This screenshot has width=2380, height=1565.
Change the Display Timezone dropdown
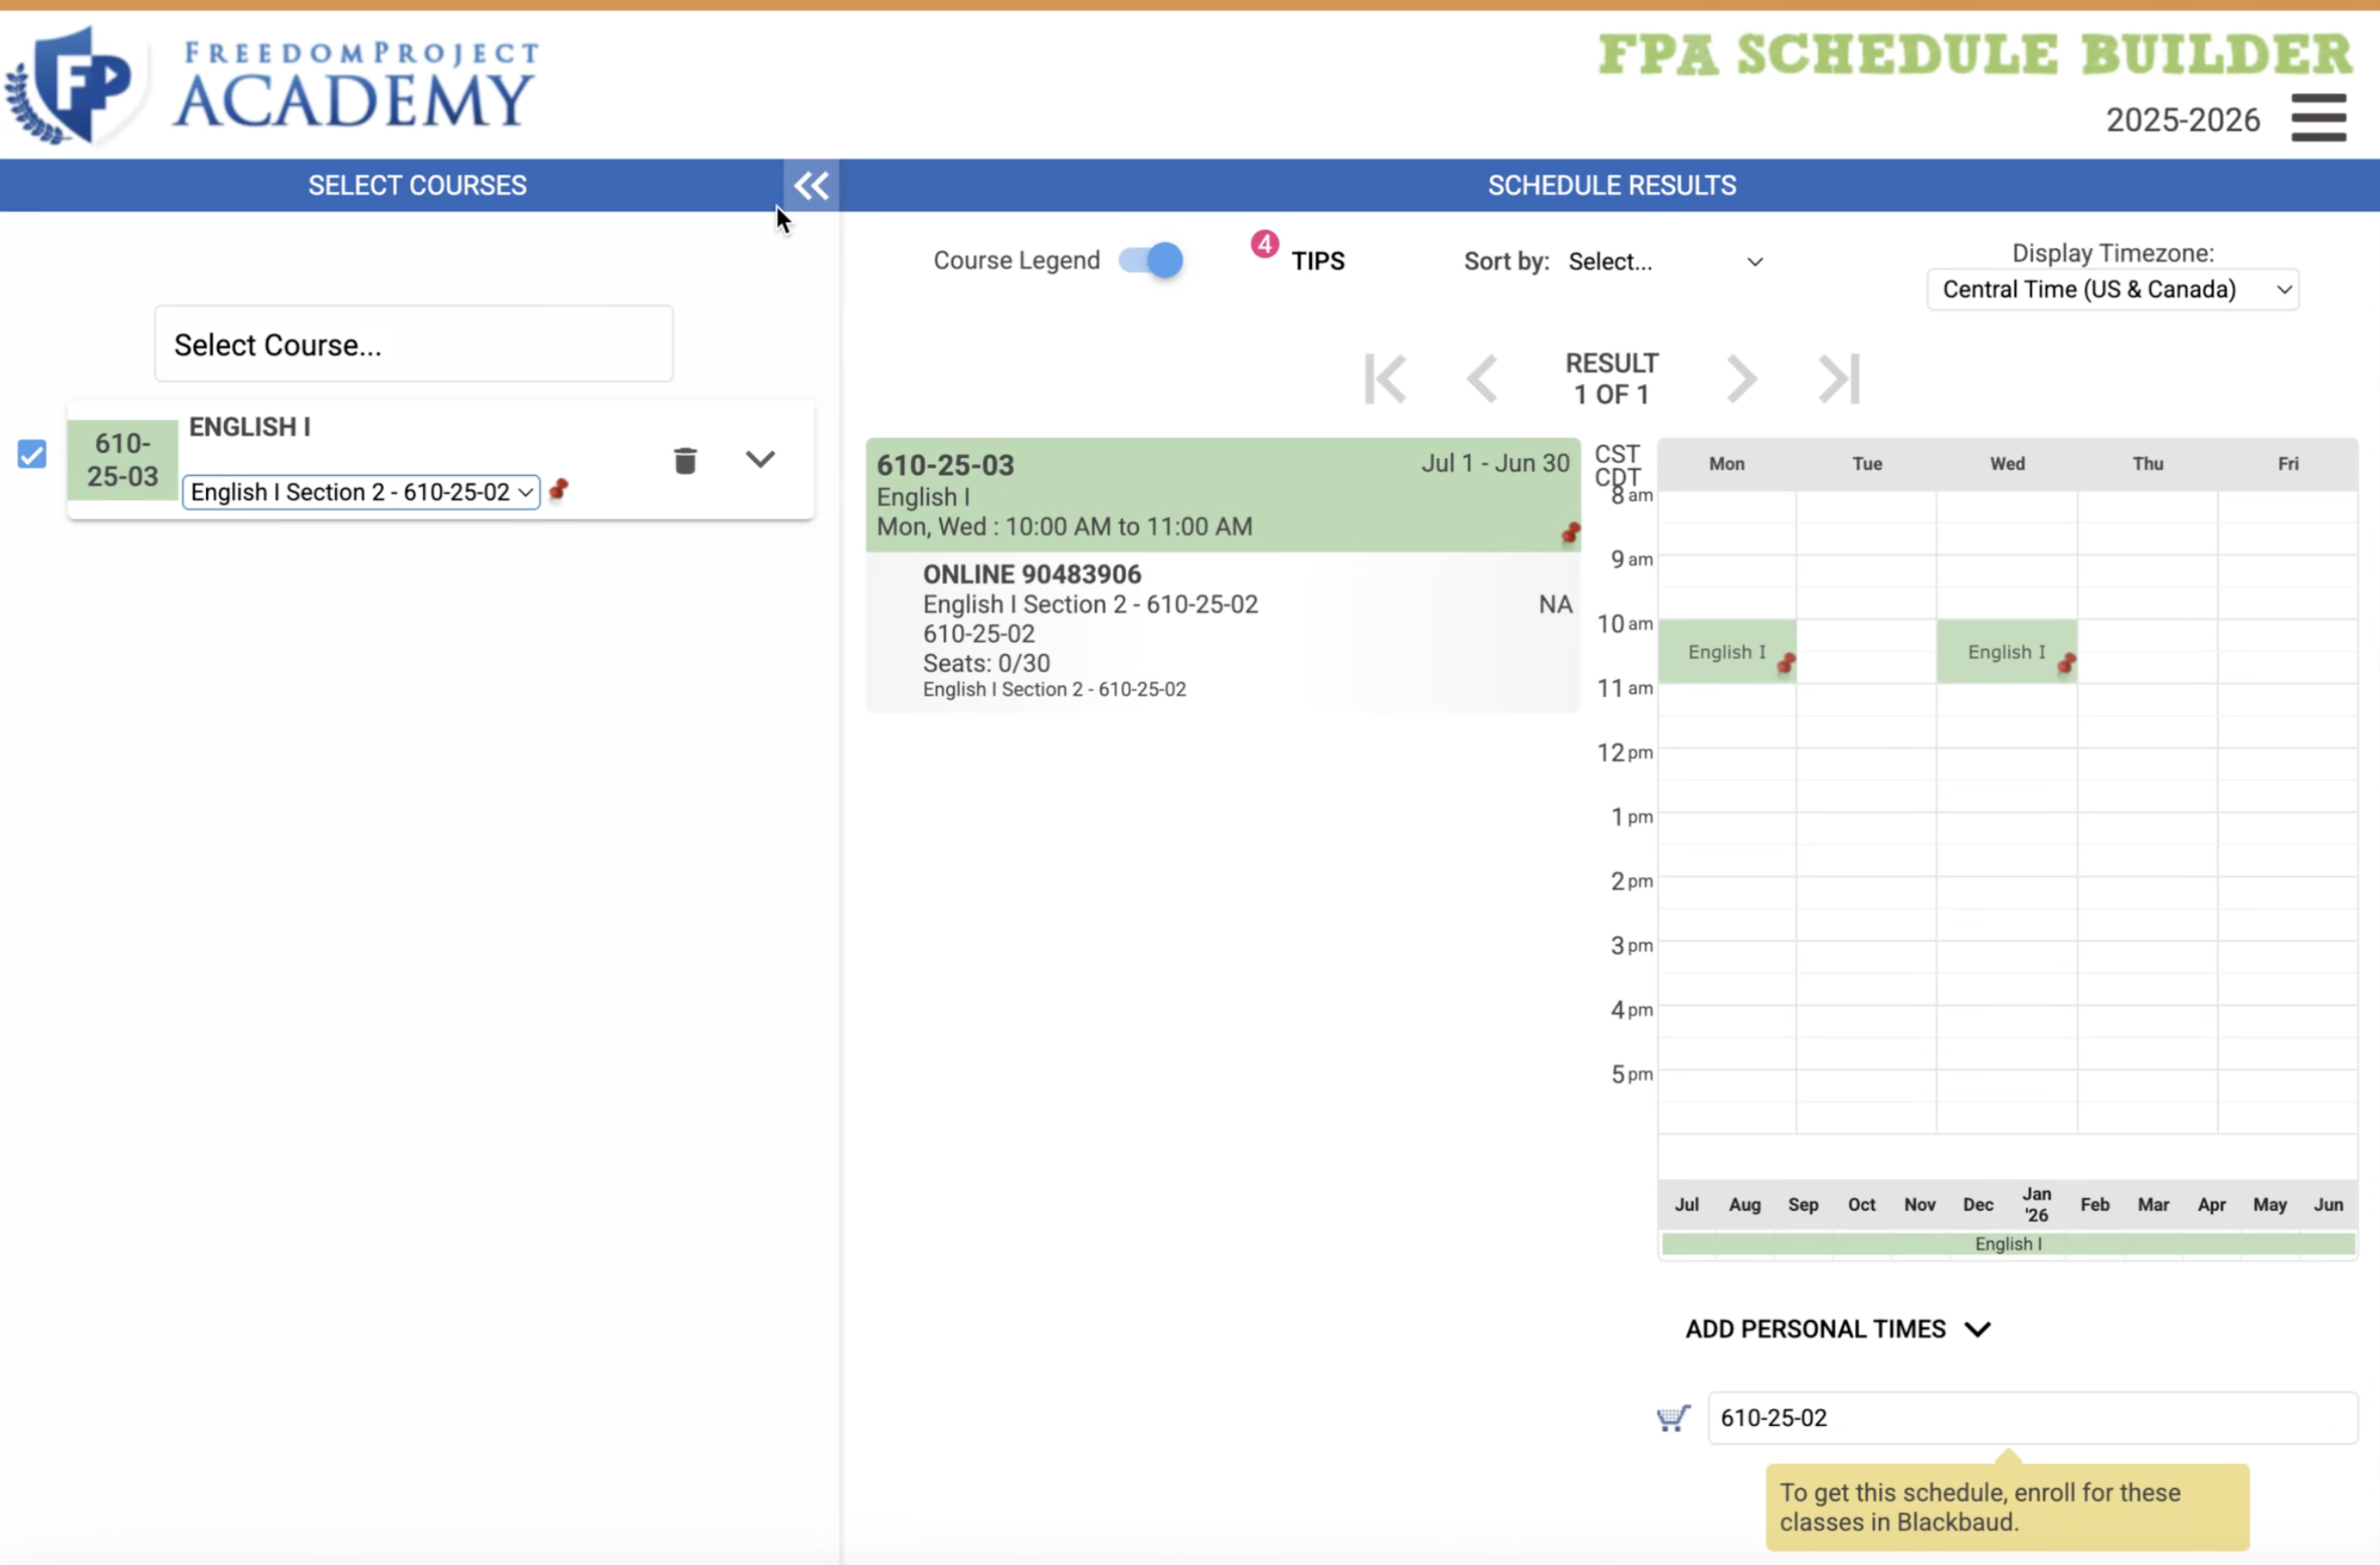2112,290
